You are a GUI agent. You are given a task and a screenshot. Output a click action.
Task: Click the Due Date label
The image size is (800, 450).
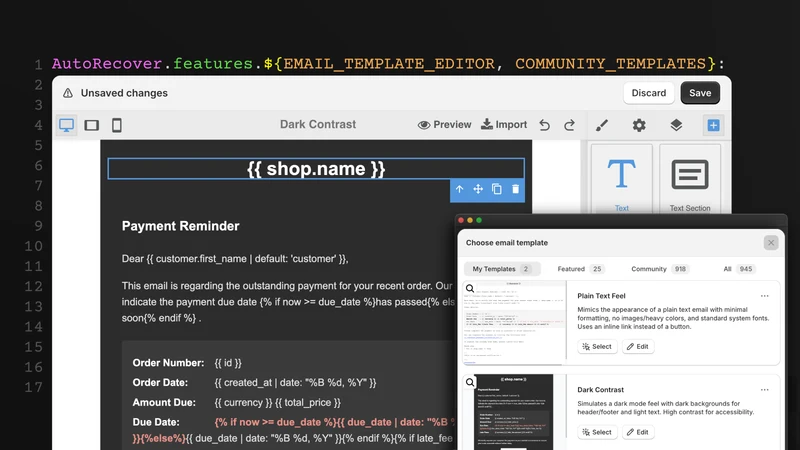tap(156, 422)
